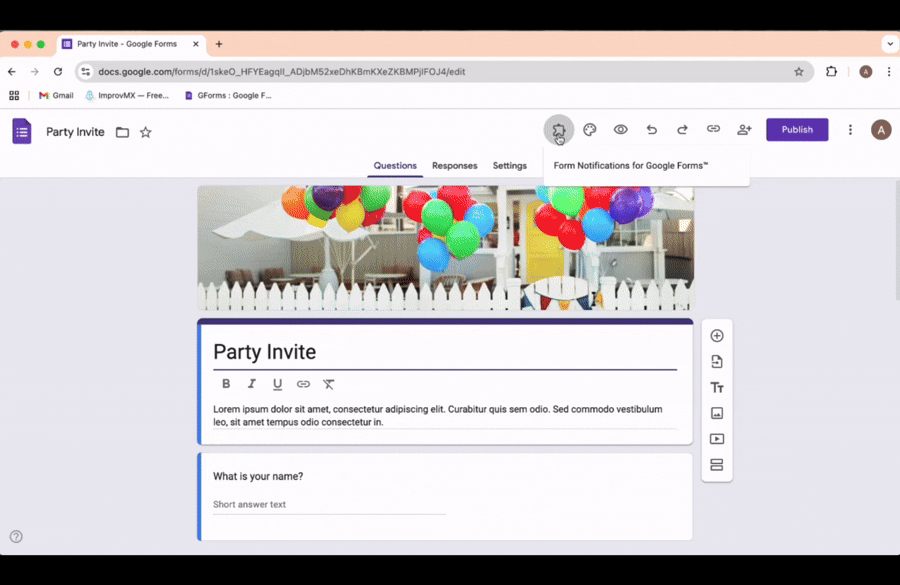The height and width of the screenshot is (585, 900).
Task: Toggle underline formatting for the description text
Action: click(x=277, y=384)
